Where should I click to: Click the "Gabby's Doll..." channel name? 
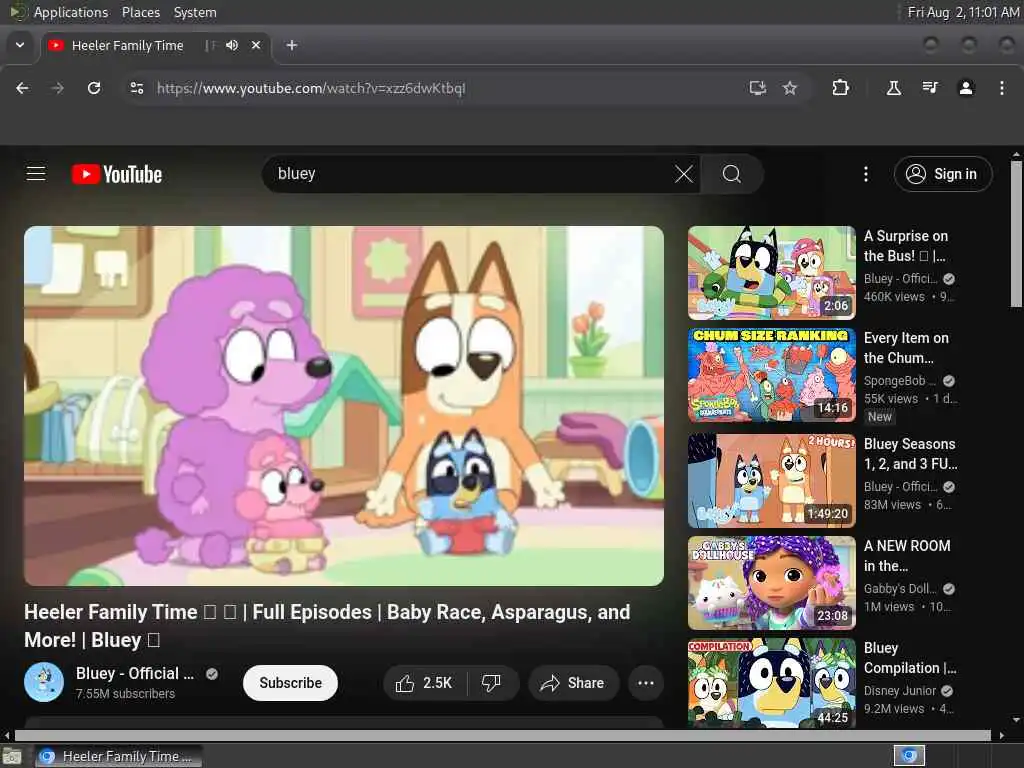900,588
